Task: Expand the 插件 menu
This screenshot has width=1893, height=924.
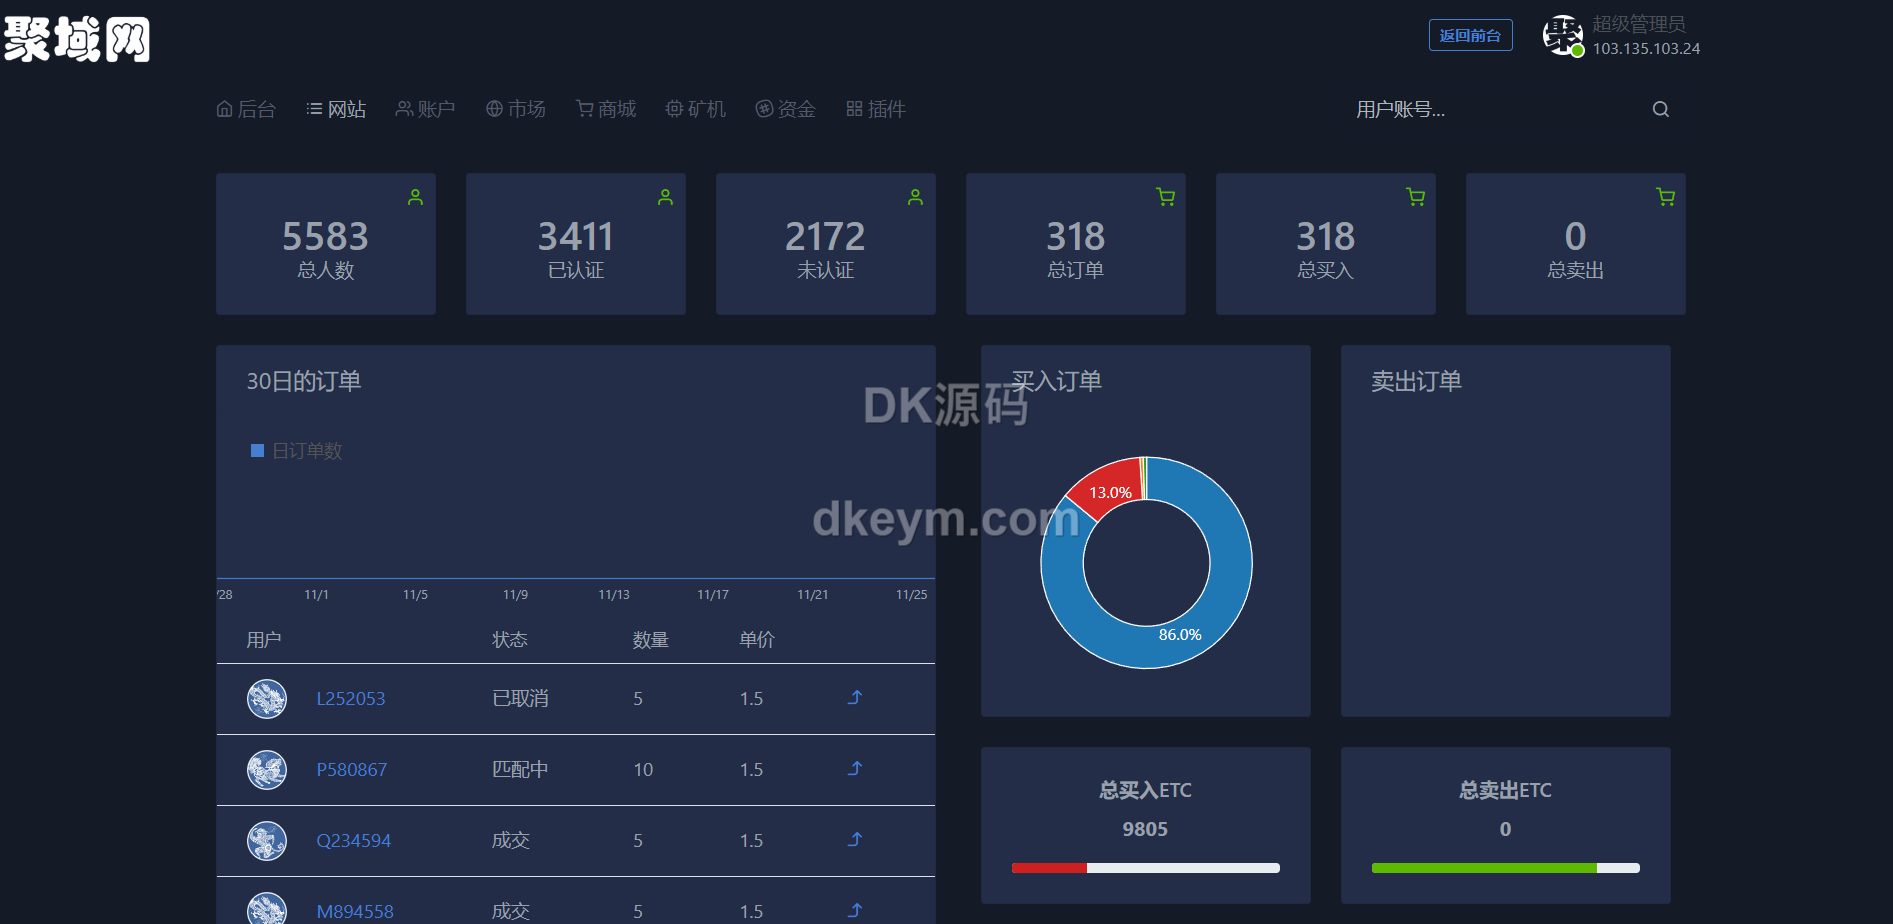Action: (x=876, y=109)
